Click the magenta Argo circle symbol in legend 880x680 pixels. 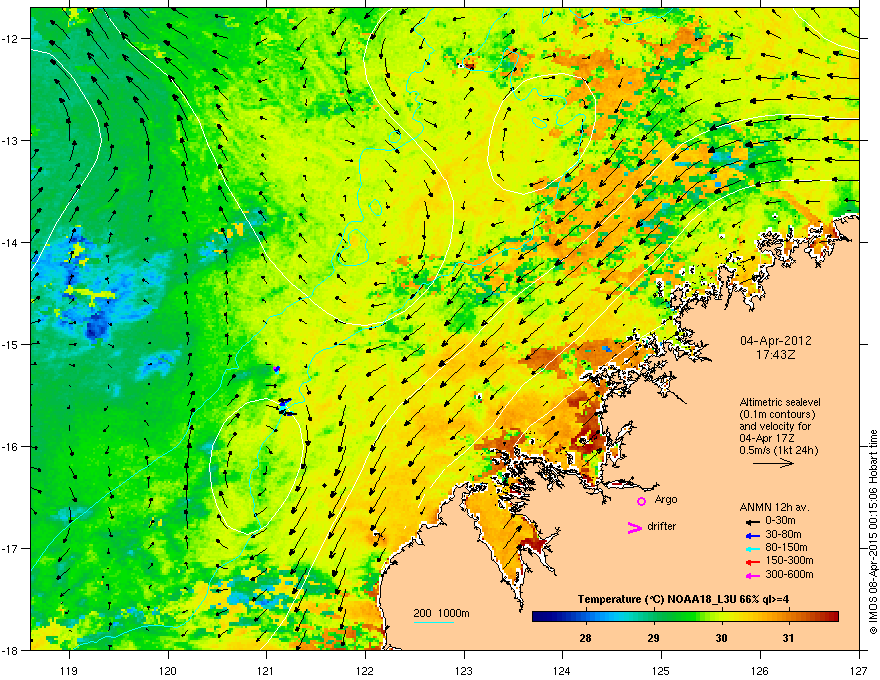point(641,501)
